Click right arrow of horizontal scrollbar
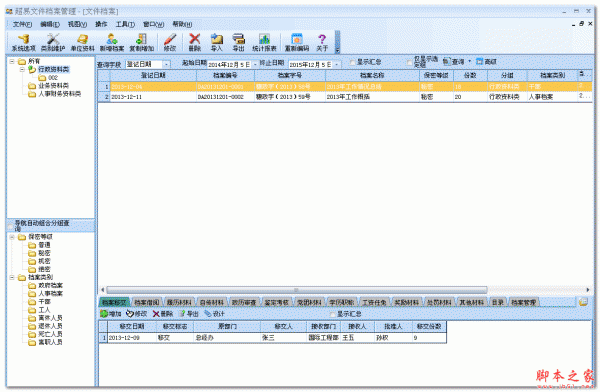 pyautogui.click(x=588, y=290)
